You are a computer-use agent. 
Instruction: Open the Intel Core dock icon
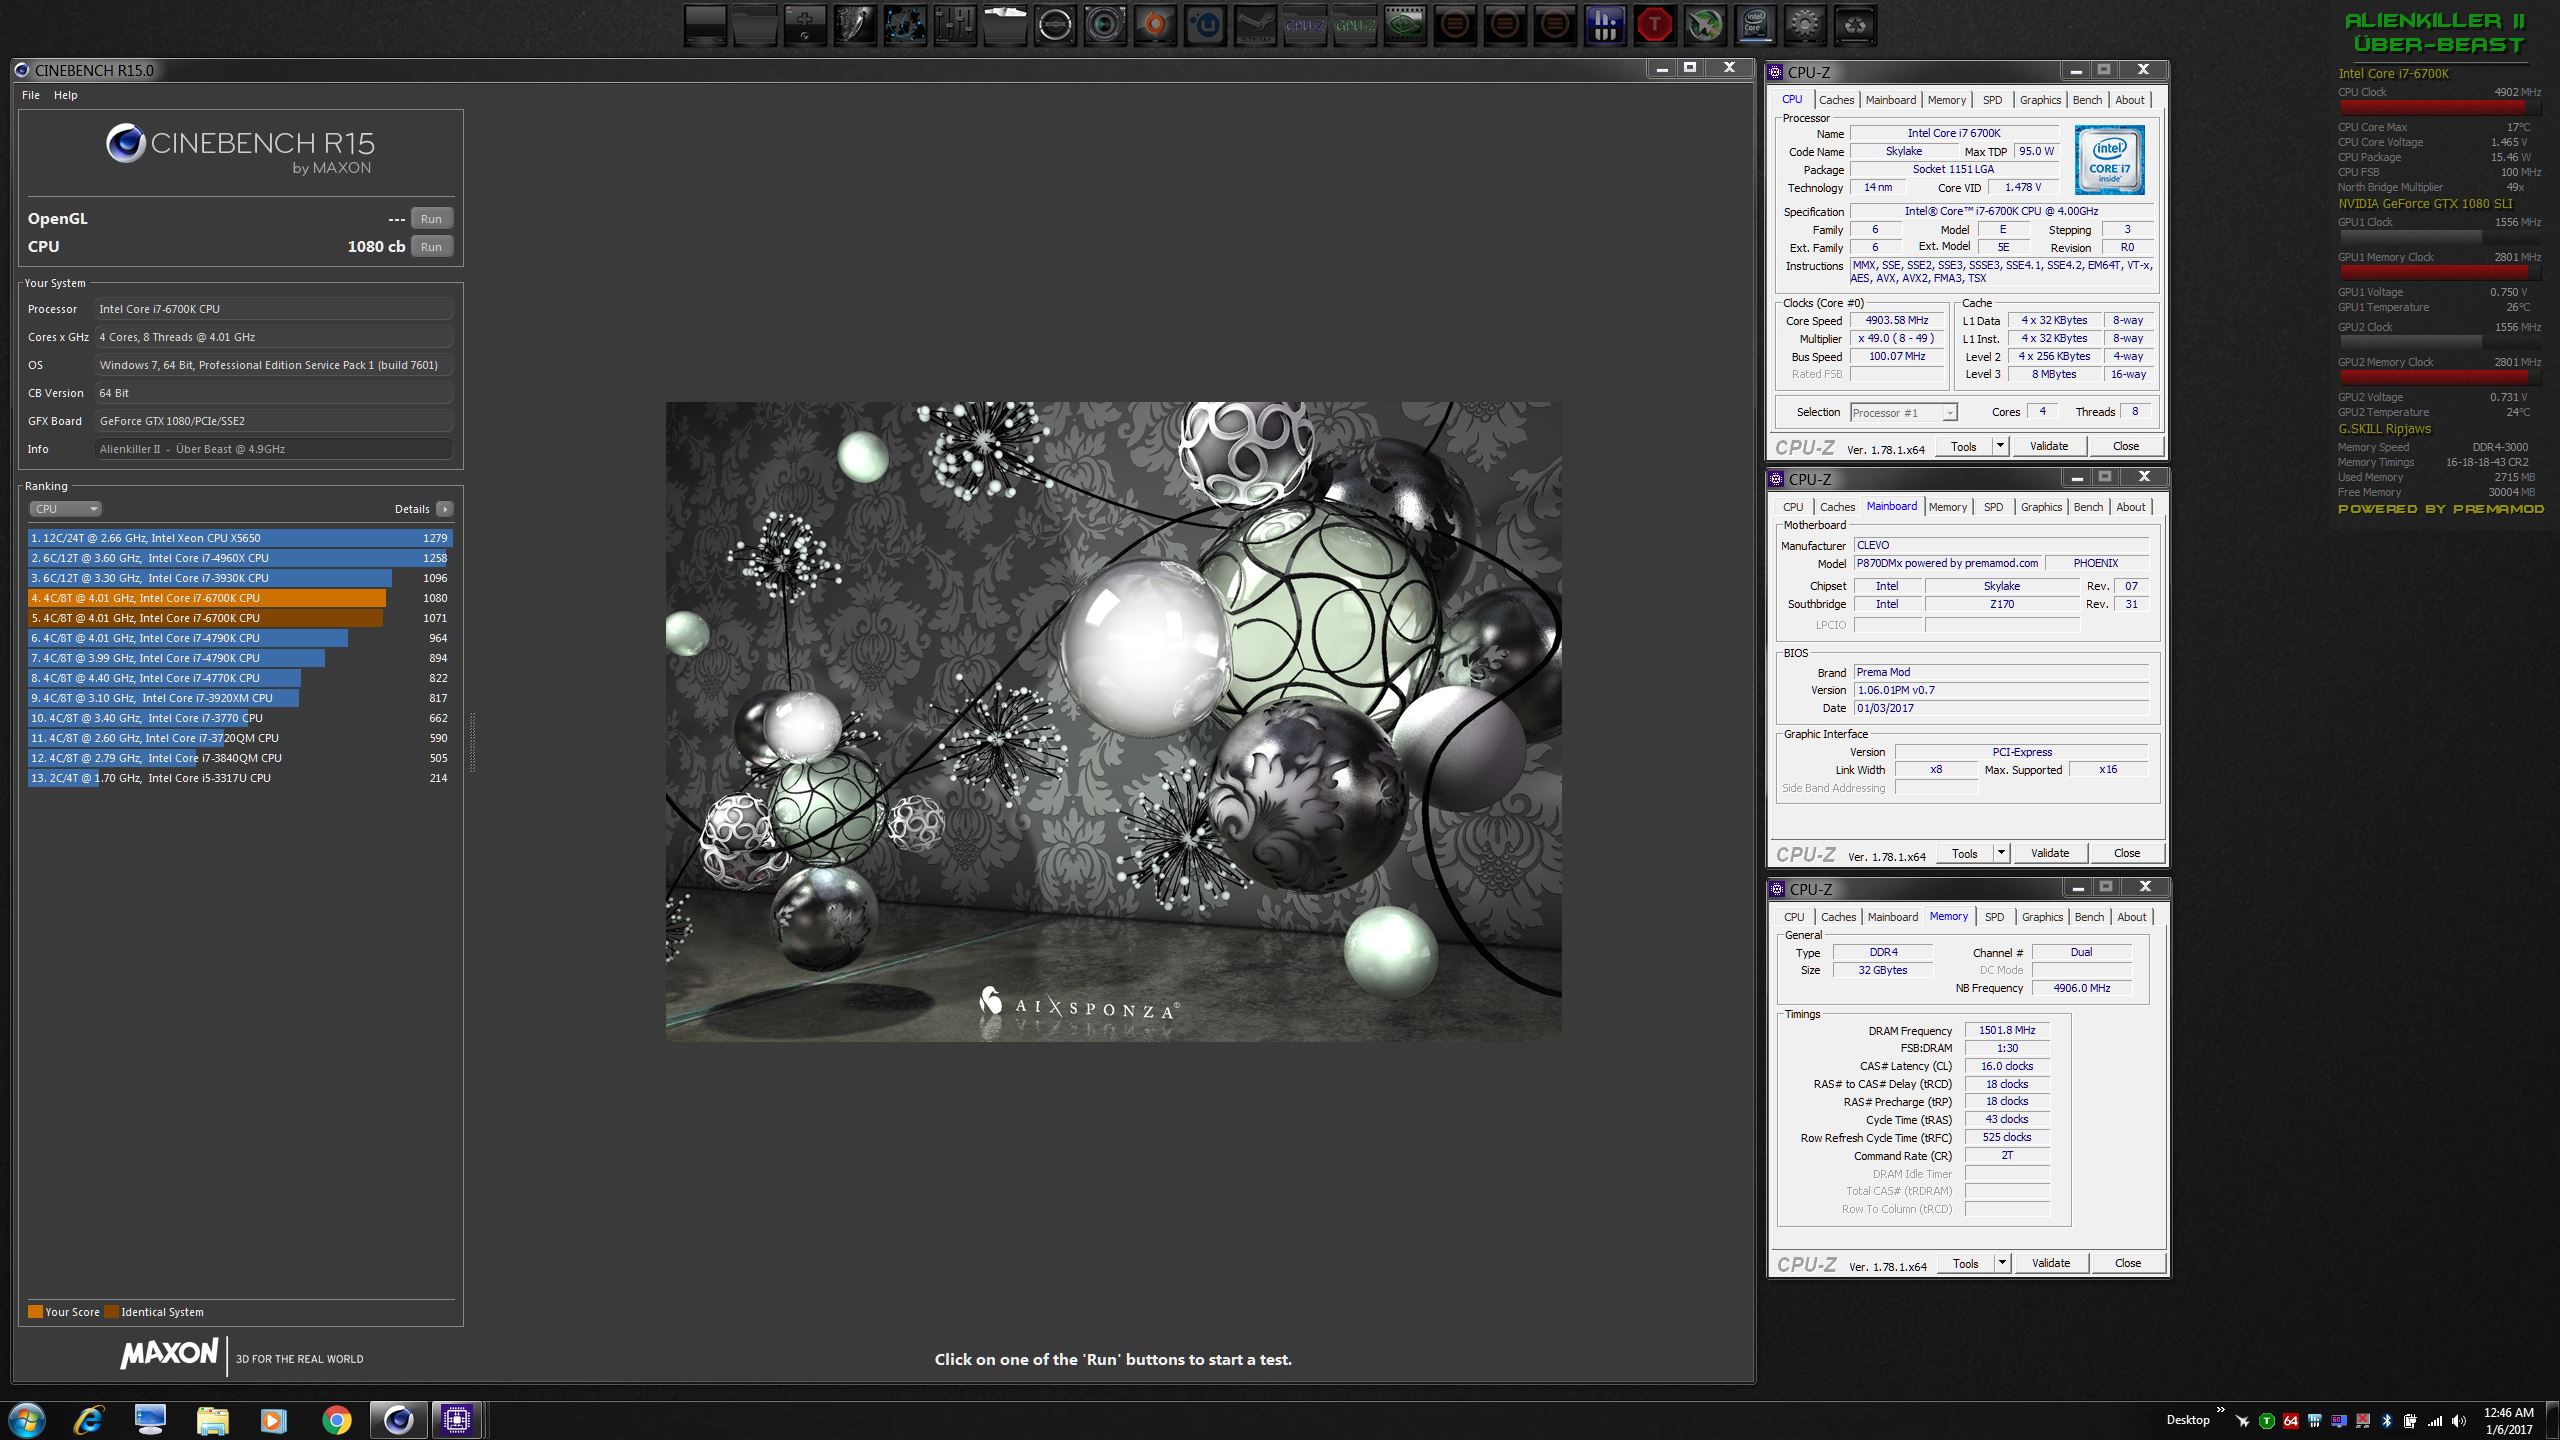[x=1755, y=25]
